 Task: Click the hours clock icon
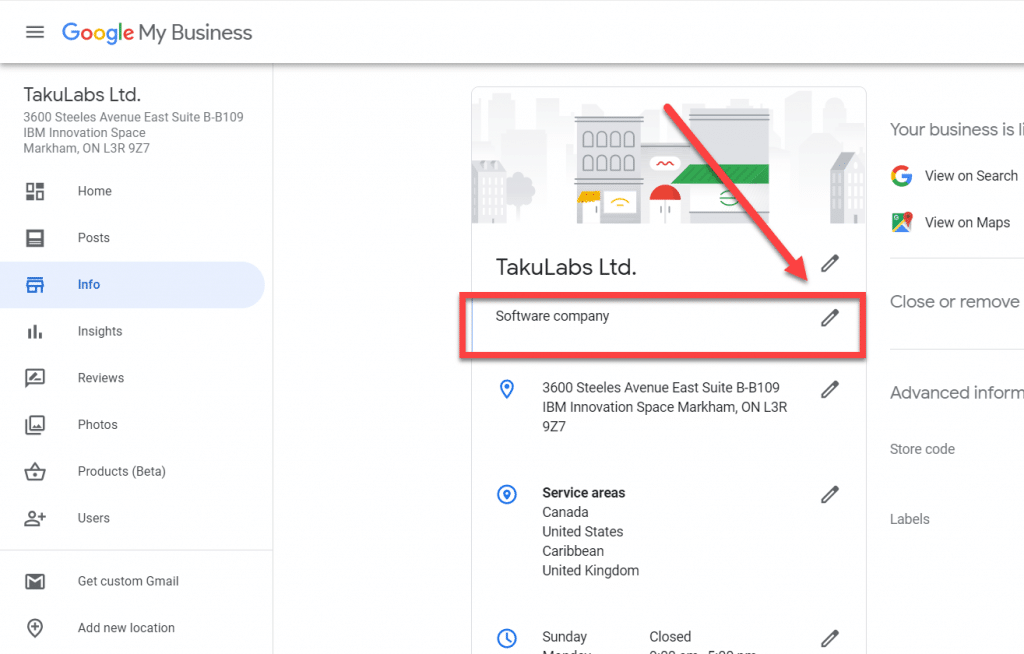click(x=507, y=638)
